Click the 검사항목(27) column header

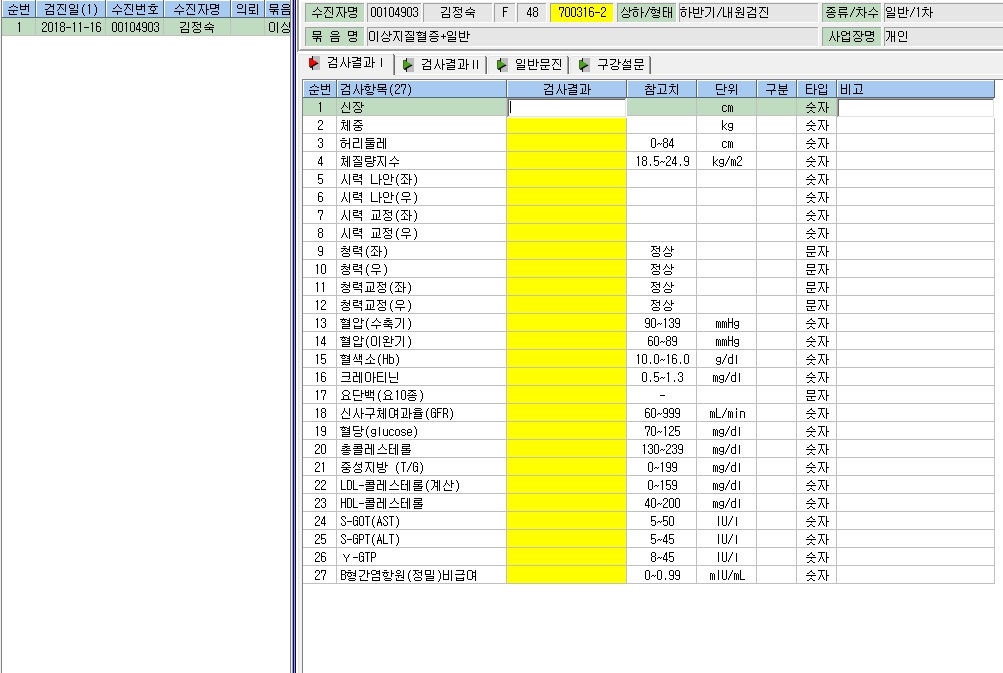coord(422,90)
